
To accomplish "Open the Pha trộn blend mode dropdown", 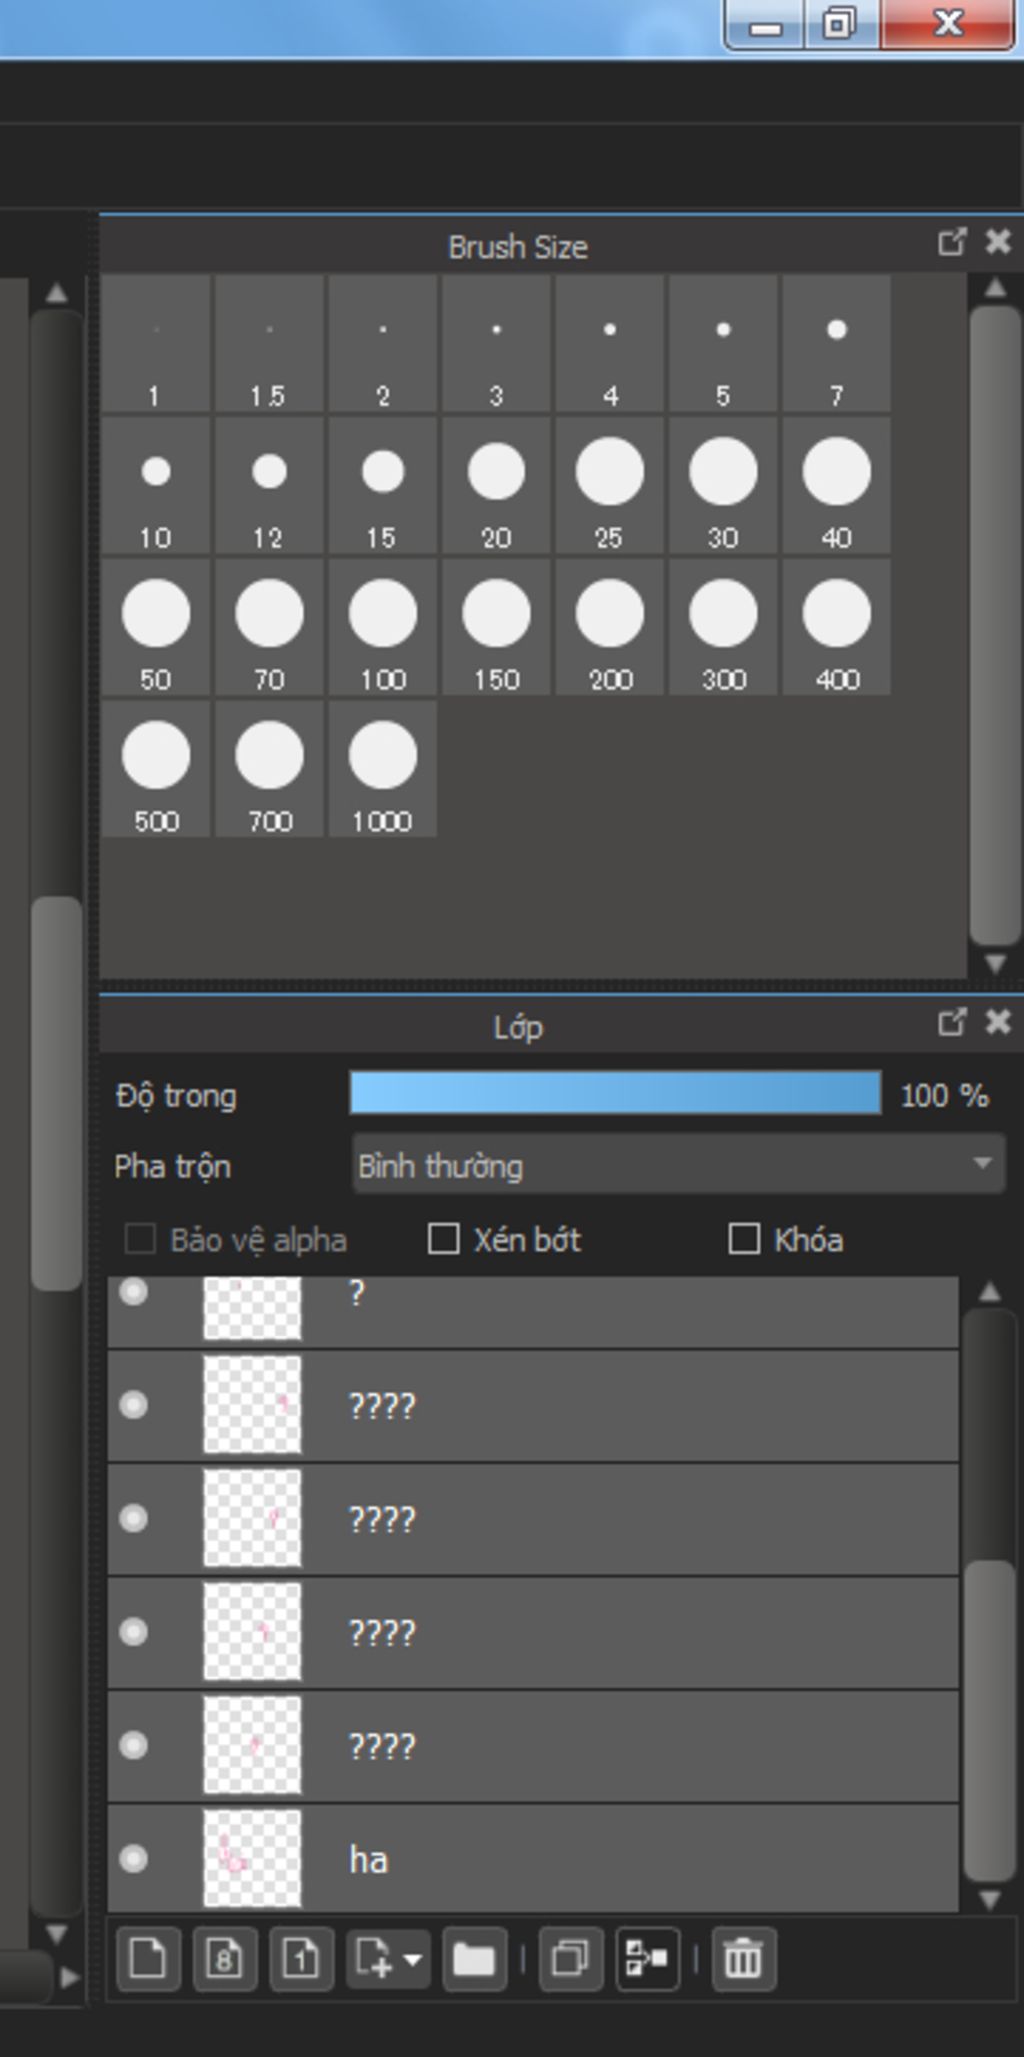I will pyautogui.click(x=678, y=1165).
